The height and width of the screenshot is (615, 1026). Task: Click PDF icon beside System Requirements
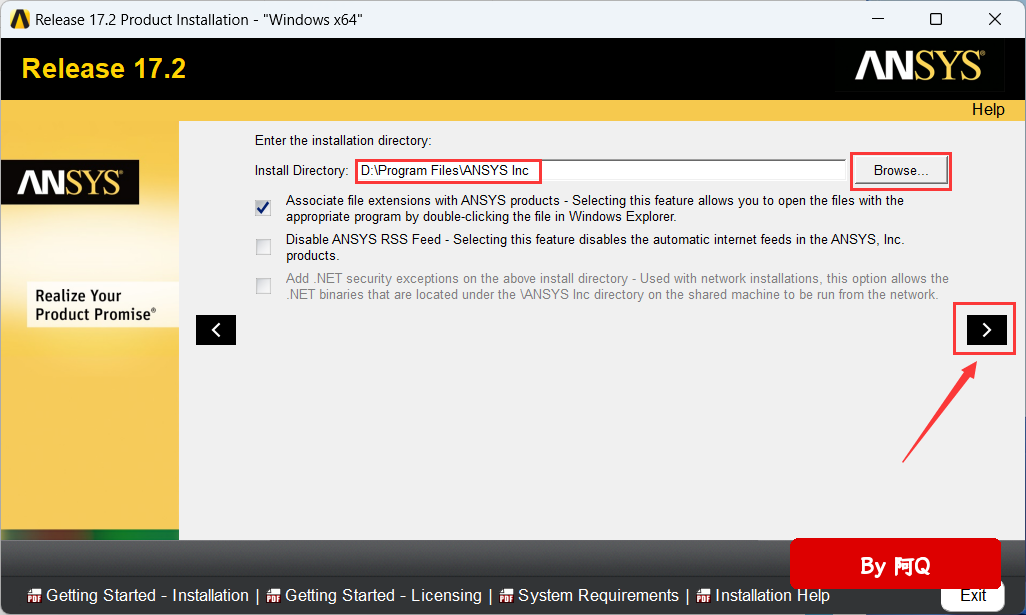point(506,596)
